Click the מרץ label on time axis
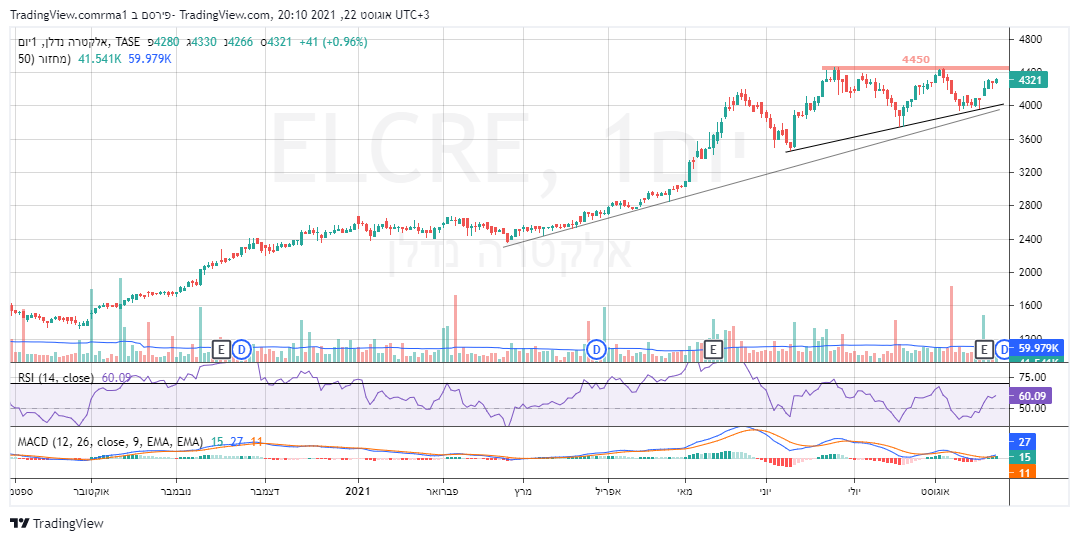 click(x=522, y=491)
